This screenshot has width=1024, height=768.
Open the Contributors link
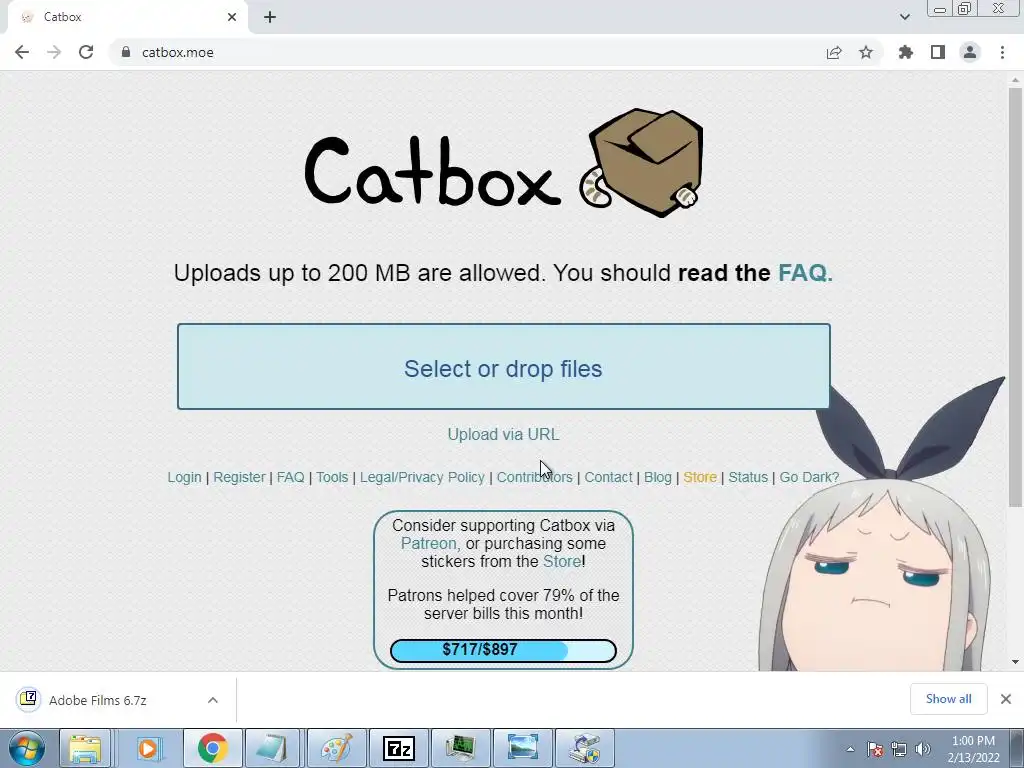[534, 477]
